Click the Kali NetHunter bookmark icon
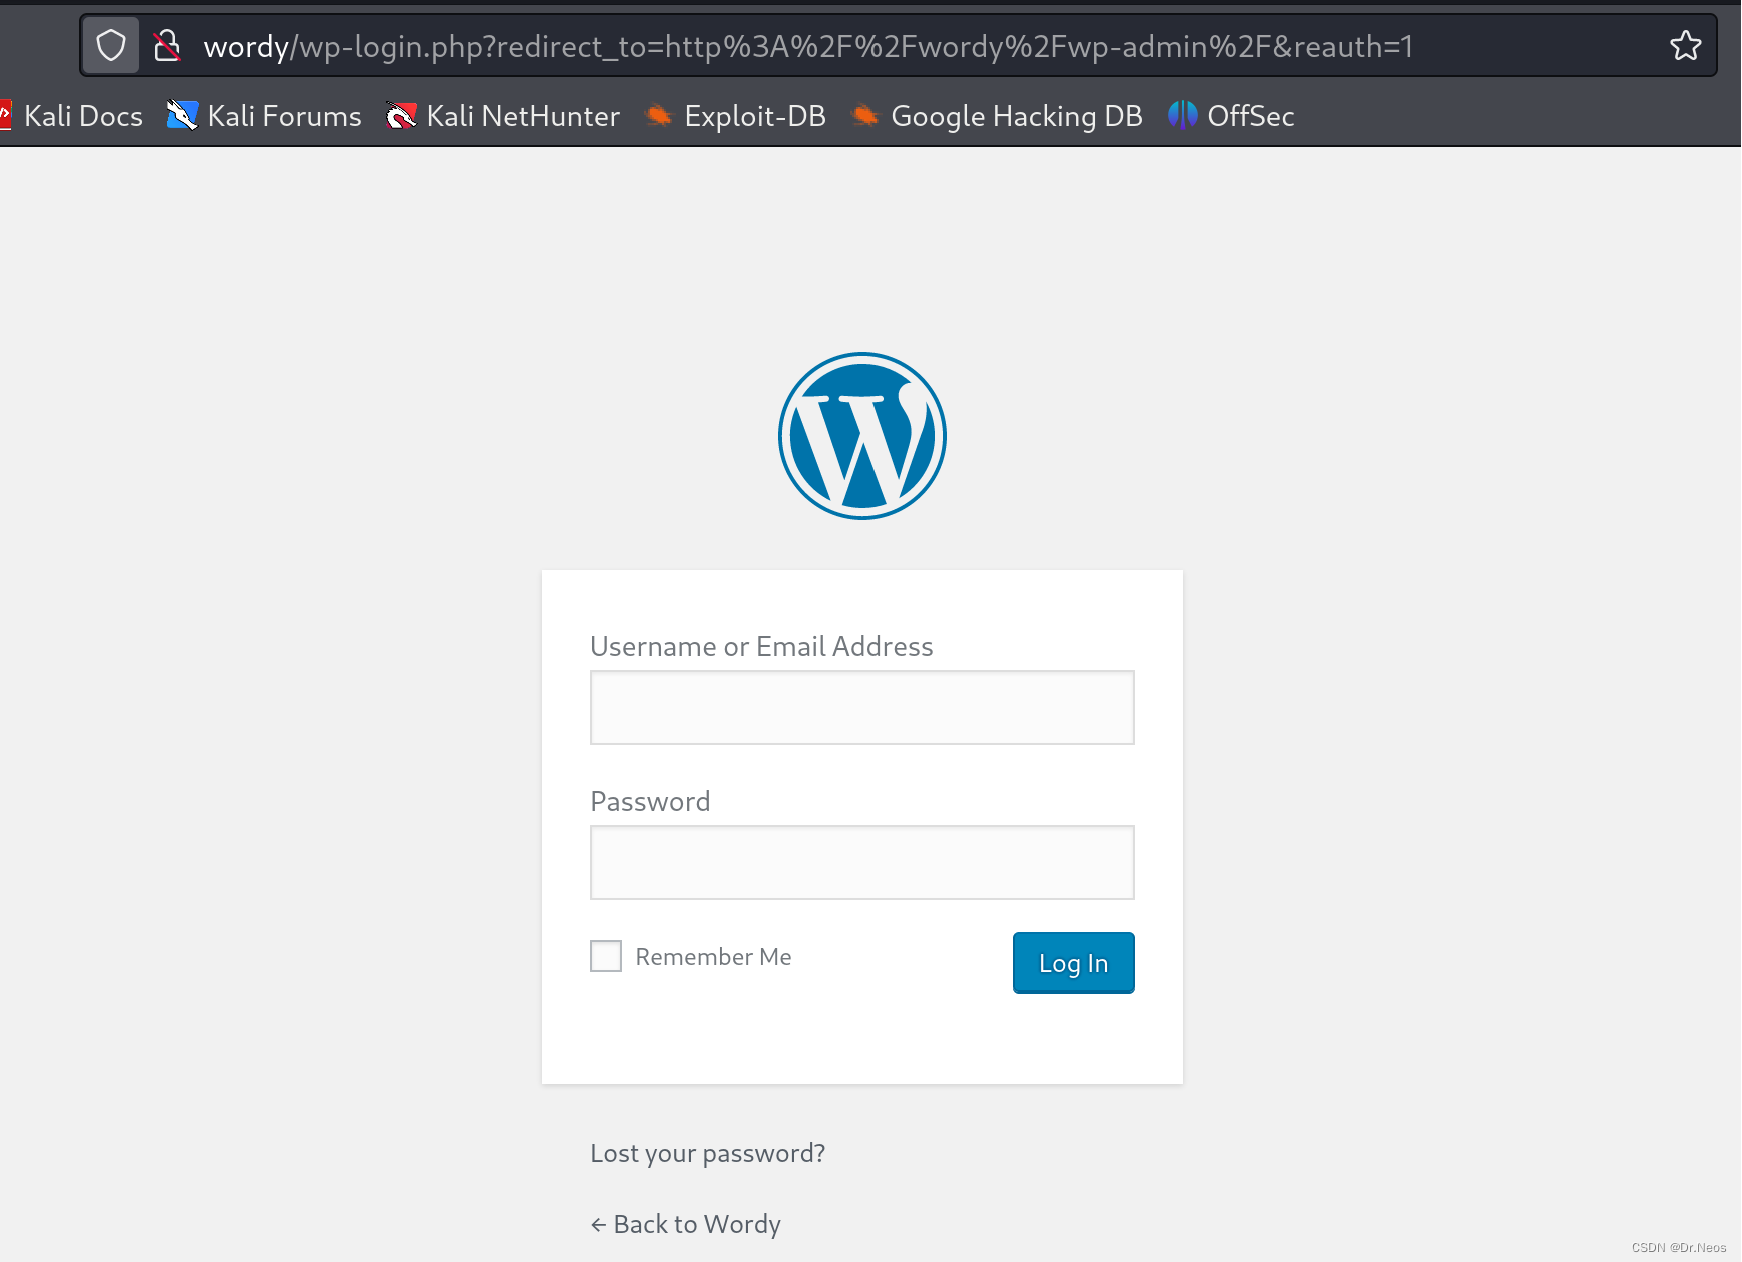This screenshot has height=1262, width=1742. coord(401,116)
